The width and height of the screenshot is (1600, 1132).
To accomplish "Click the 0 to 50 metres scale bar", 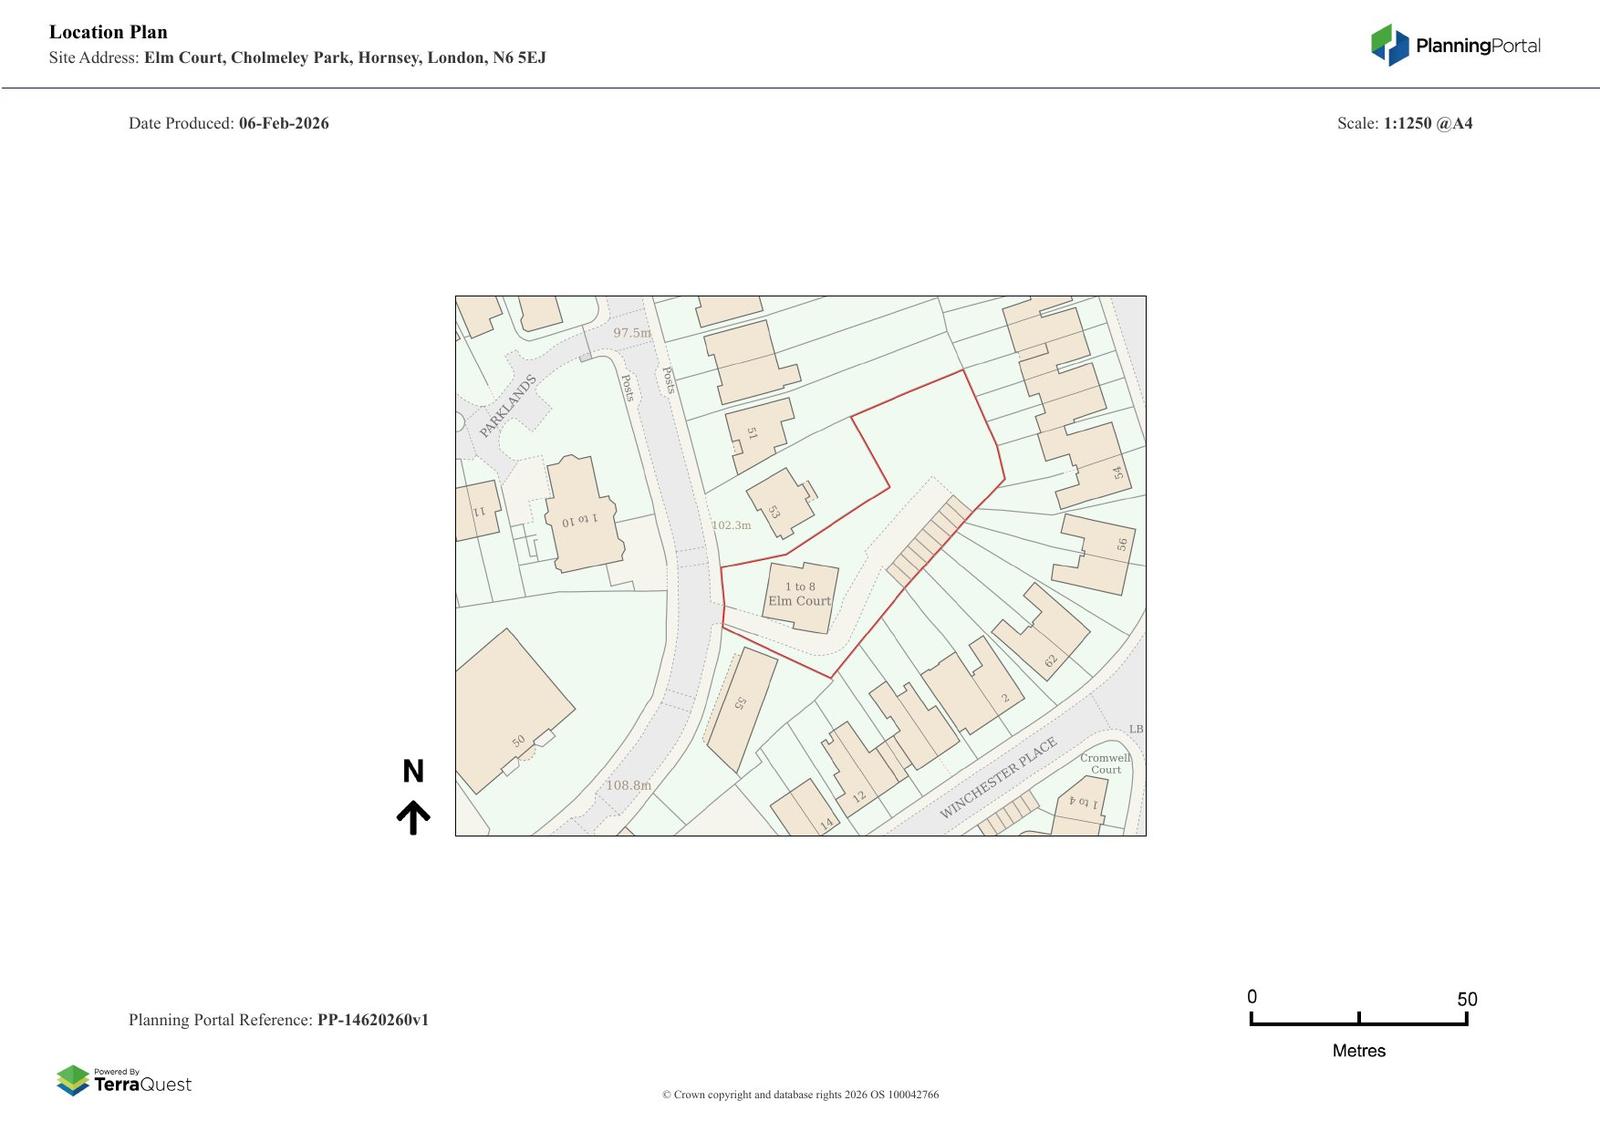I will pos(1358,1019).
